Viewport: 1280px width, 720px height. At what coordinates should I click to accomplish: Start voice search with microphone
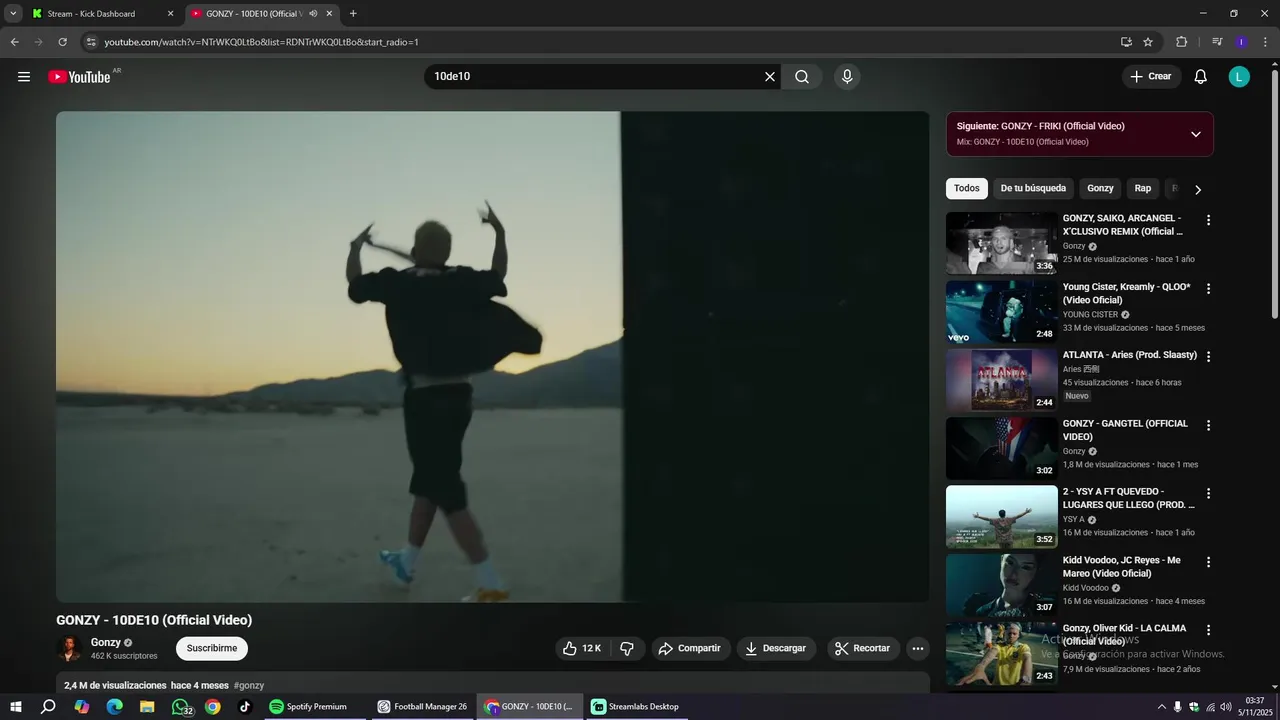(847, 77)
